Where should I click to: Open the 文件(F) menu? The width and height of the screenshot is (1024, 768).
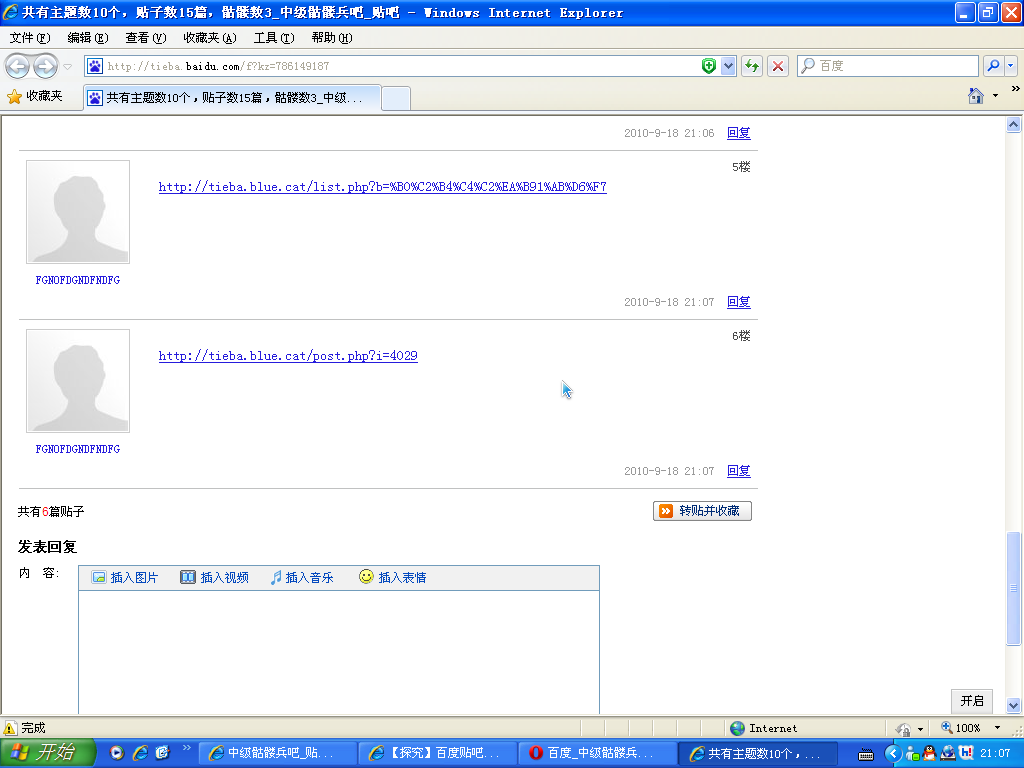coord(29,38)
